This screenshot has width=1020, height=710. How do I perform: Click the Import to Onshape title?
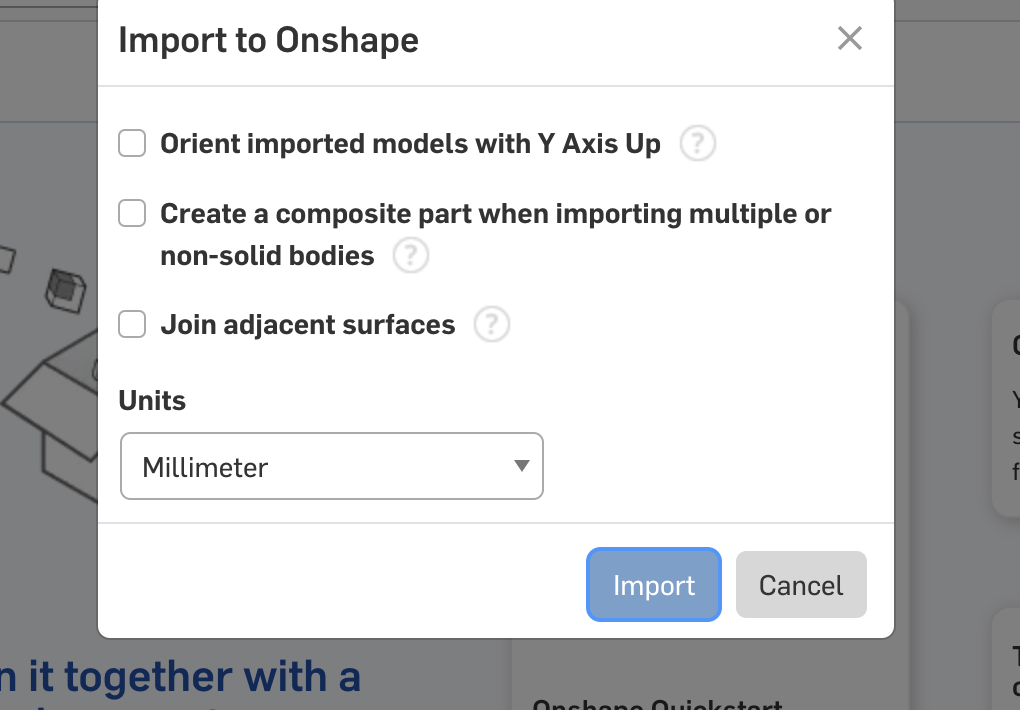pos(269,40)
